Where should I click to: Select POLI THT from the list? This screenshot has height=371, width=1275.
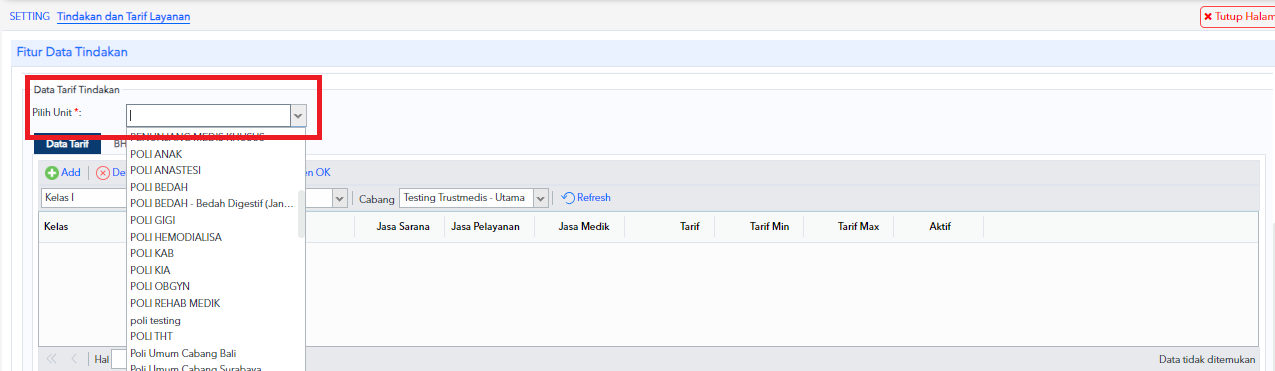tap(151, 336)
